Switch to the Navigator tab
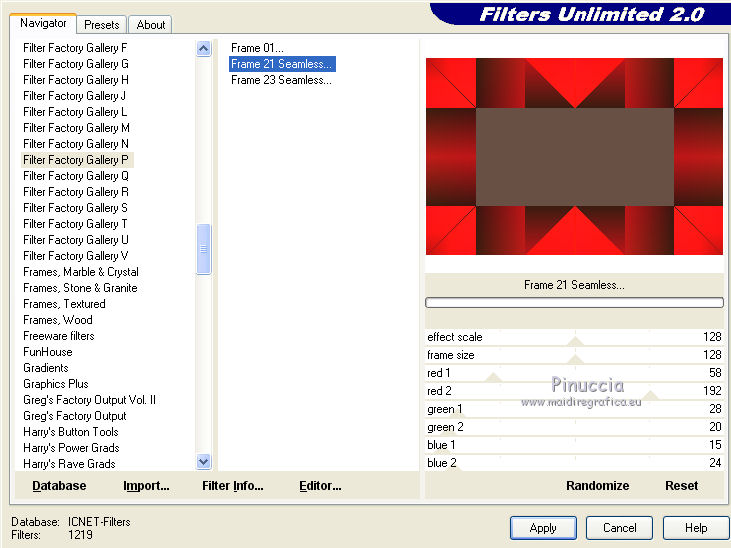 [x=43, y=23]
